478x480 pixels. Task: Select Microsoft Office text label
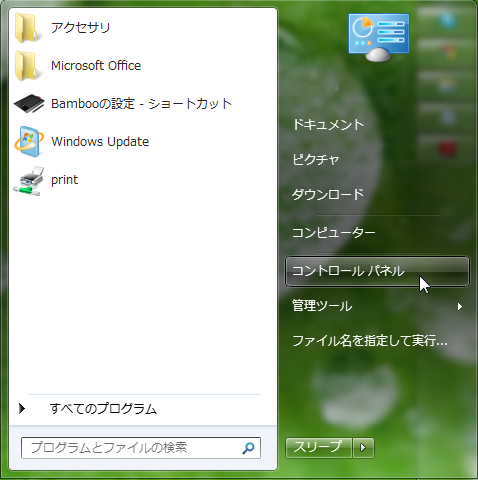(x=96, y=66)
